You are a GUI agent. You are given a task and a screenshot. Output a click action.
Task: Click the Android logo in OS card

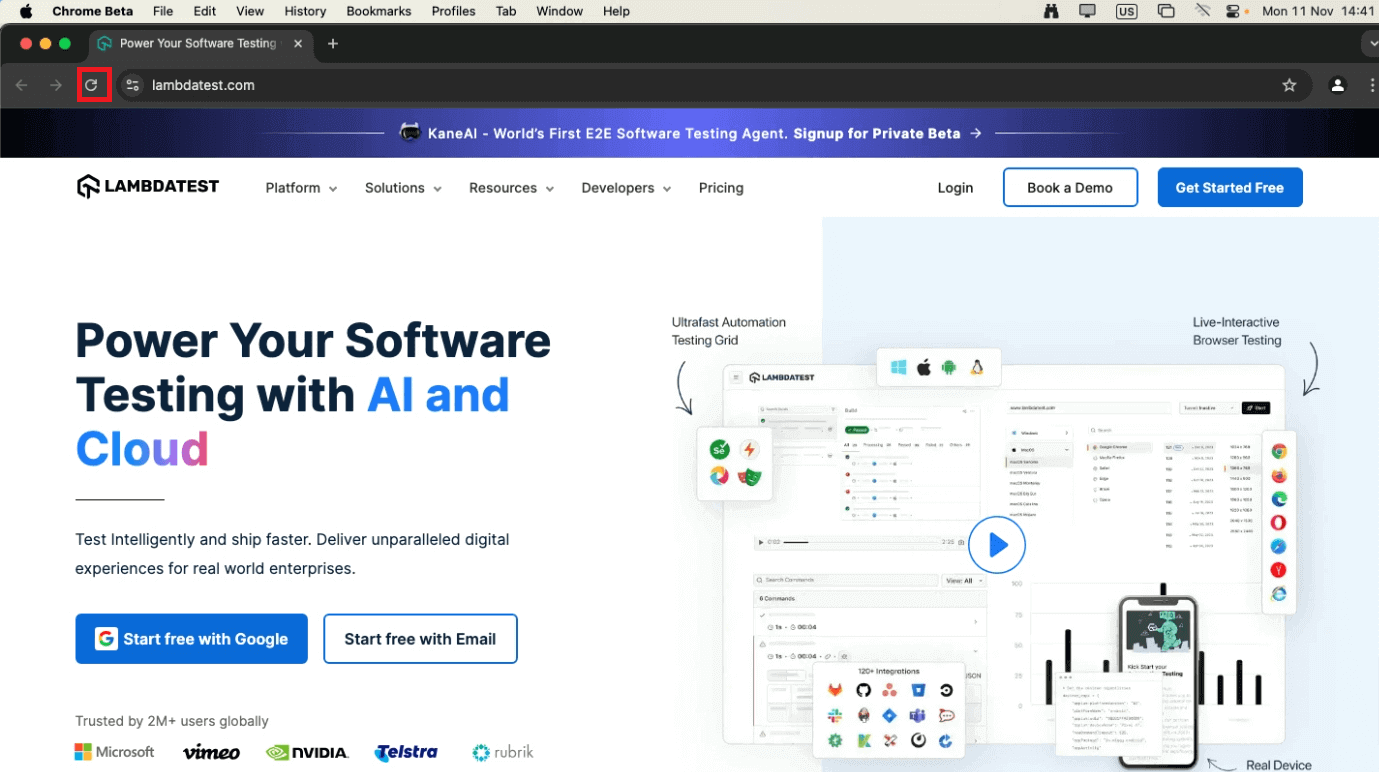click(x=950, y=368)
